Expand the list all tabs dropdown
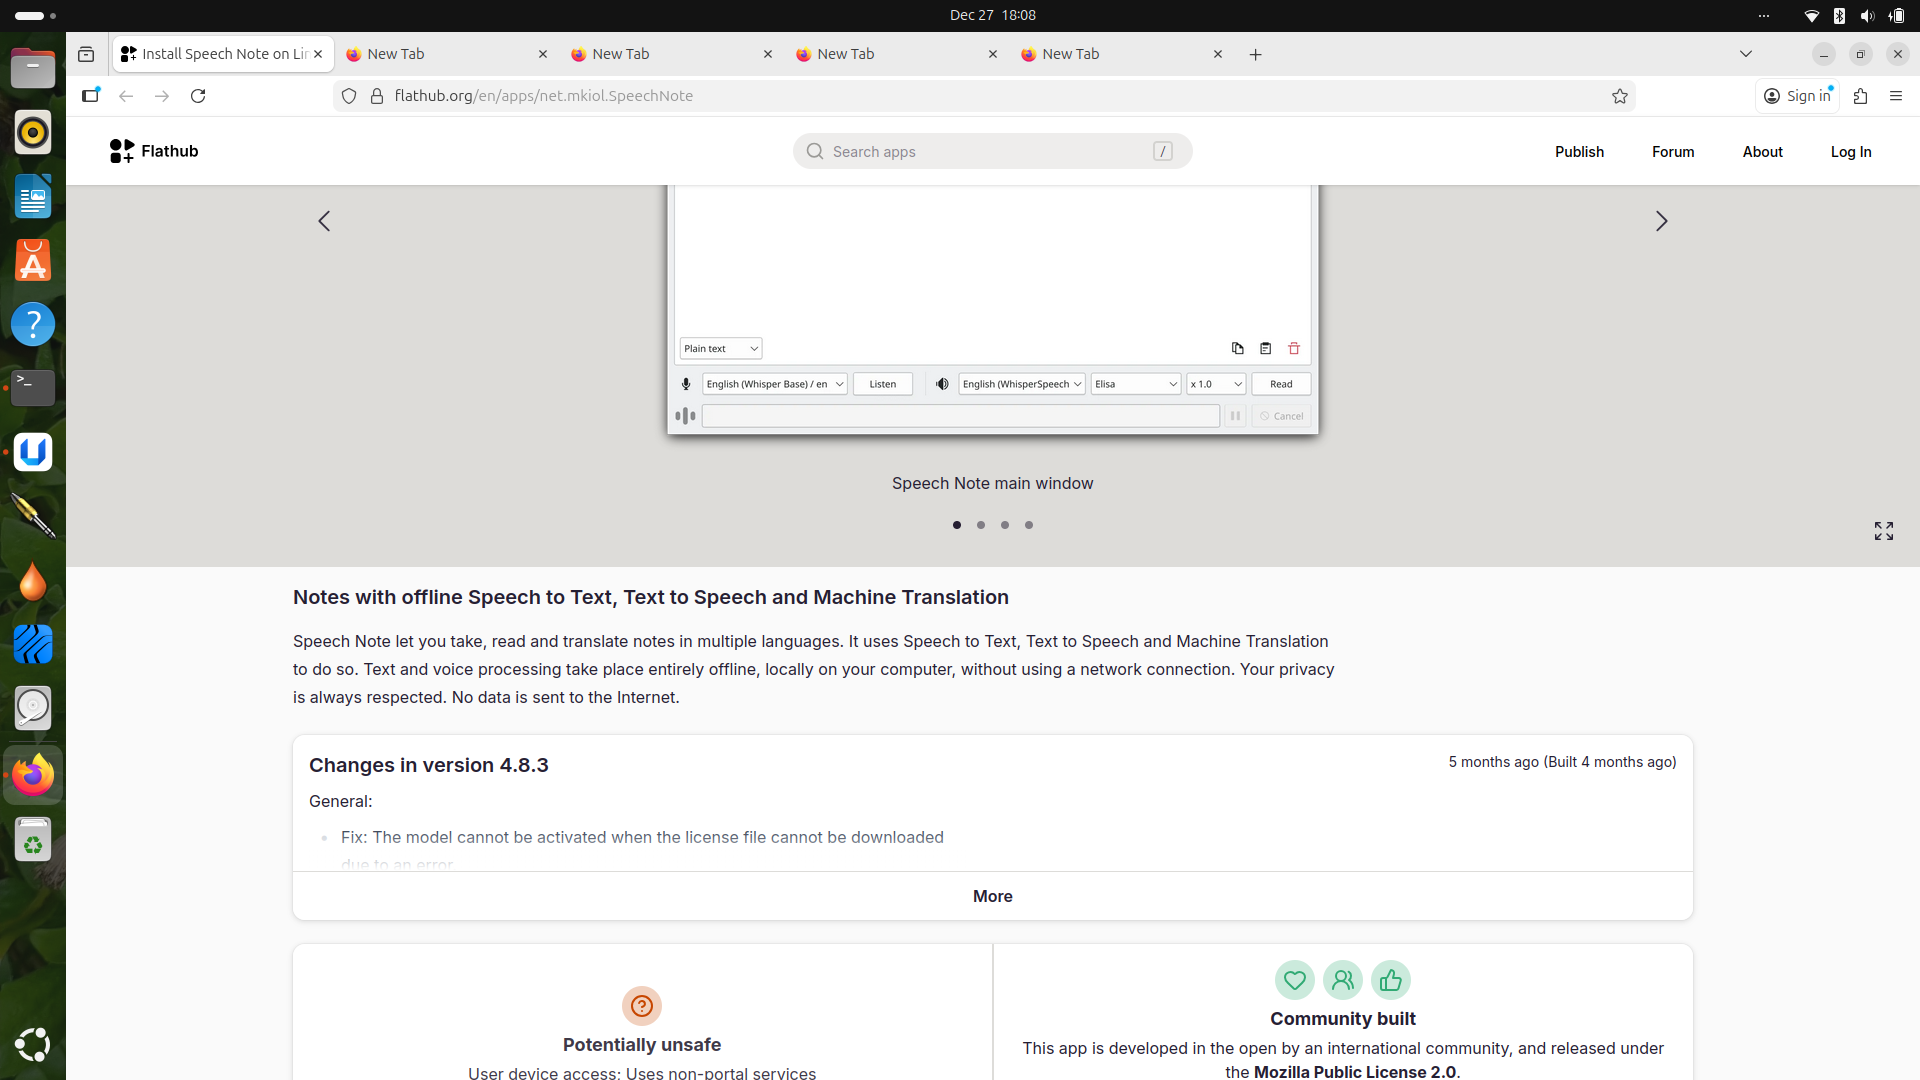 [x=1745, y=54]
